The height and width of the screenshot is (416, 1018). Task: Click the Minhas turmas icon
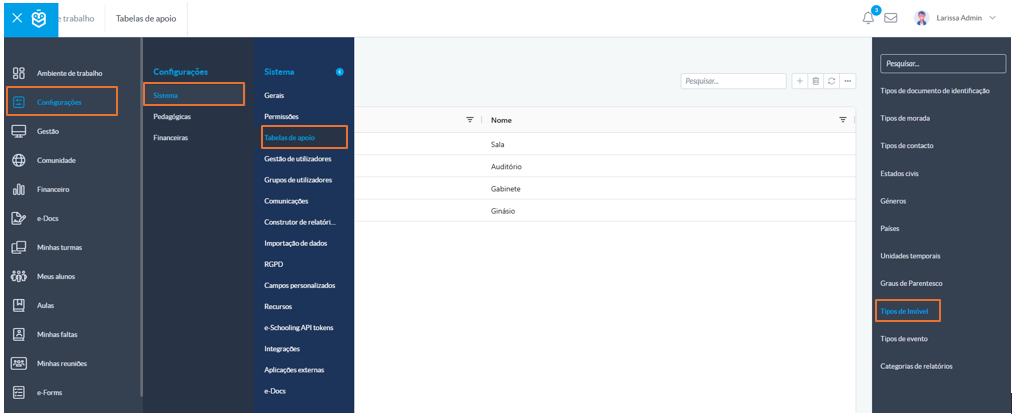(x=19, y=247)
